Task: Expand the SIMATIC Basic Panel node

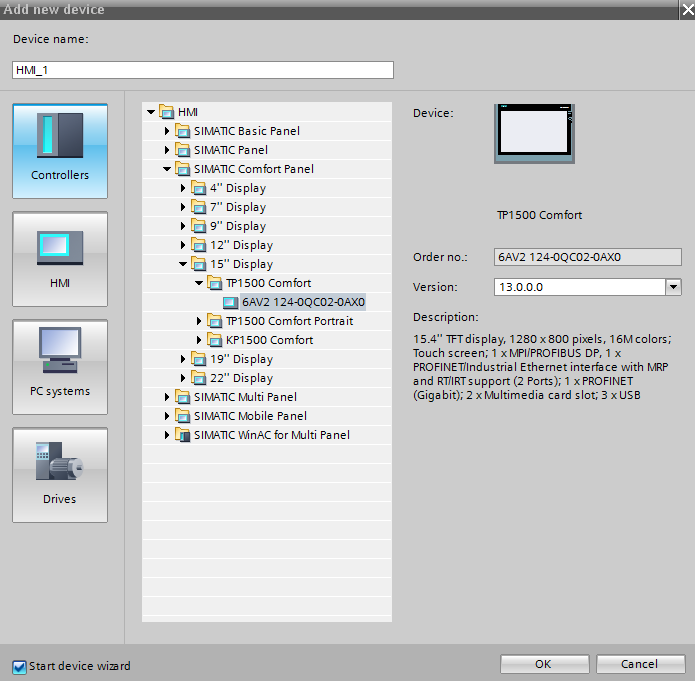Action: [167, 131]
